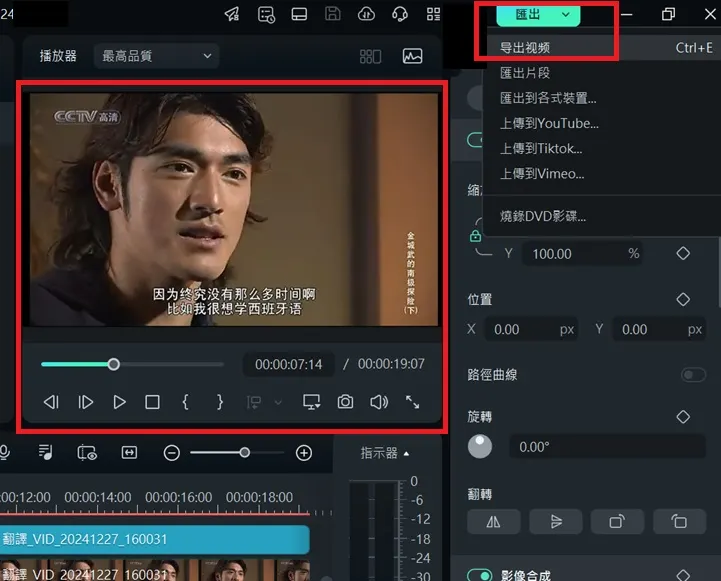This screenshot has width=721, height=581.
Task: Step forward one frame
Action: click(x=85, y=402)
